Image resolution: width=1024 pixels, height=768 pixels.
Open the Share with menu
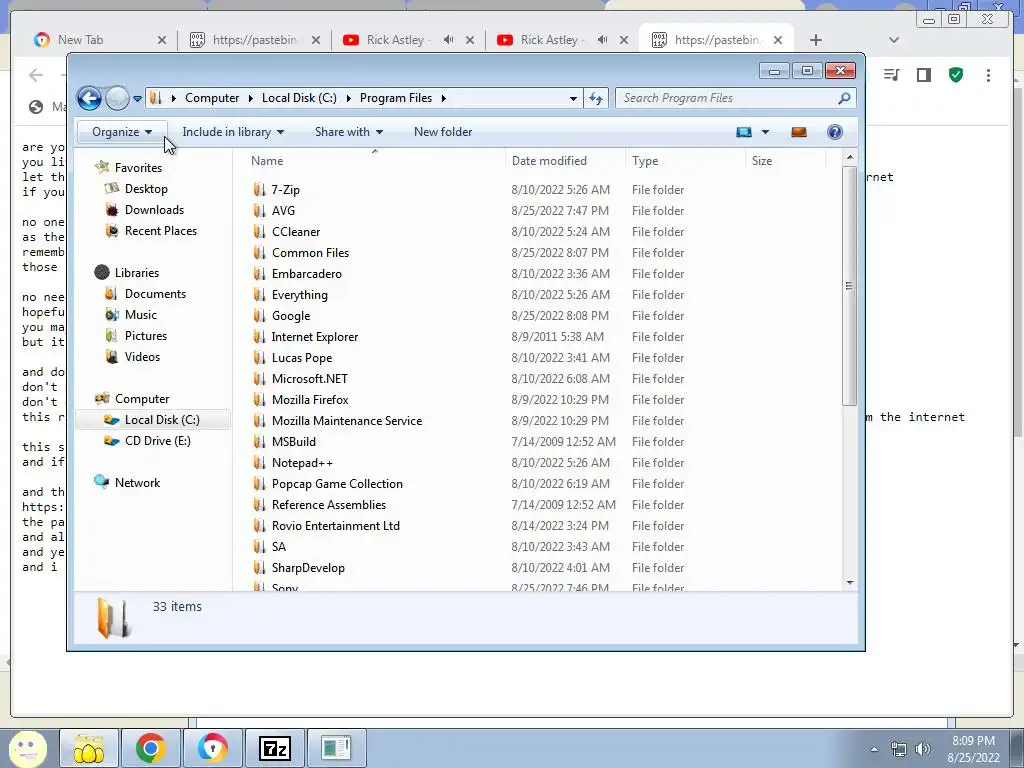[349, 132]
